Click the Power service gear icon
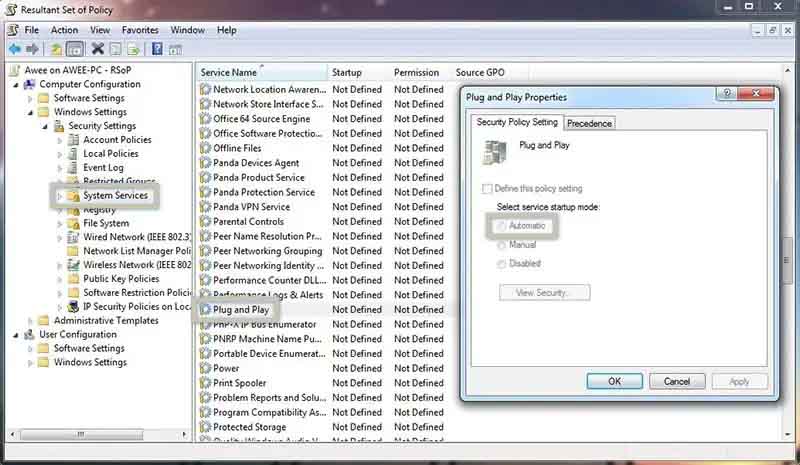 [x=205, y=368]
